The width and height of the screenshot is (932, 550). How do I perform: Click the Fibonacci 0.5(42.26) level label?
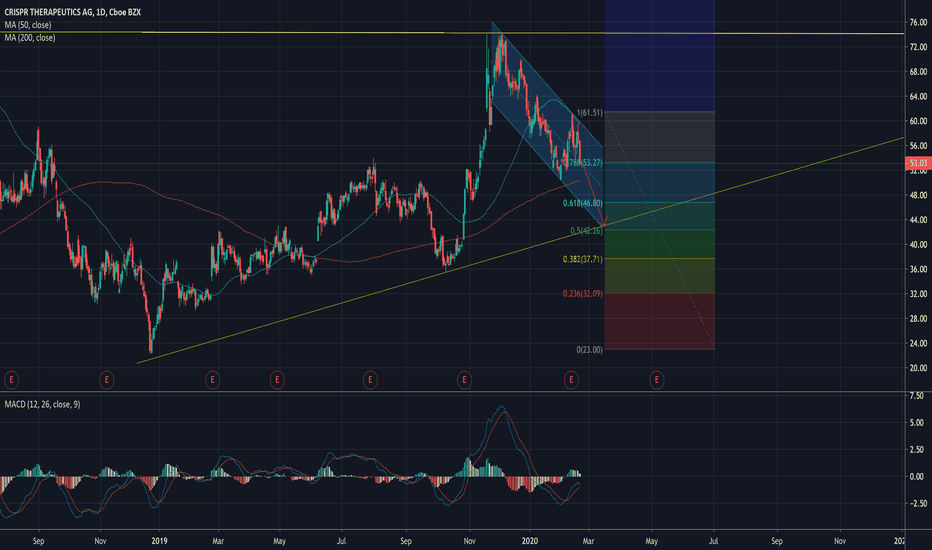click(x=586, y=231)
